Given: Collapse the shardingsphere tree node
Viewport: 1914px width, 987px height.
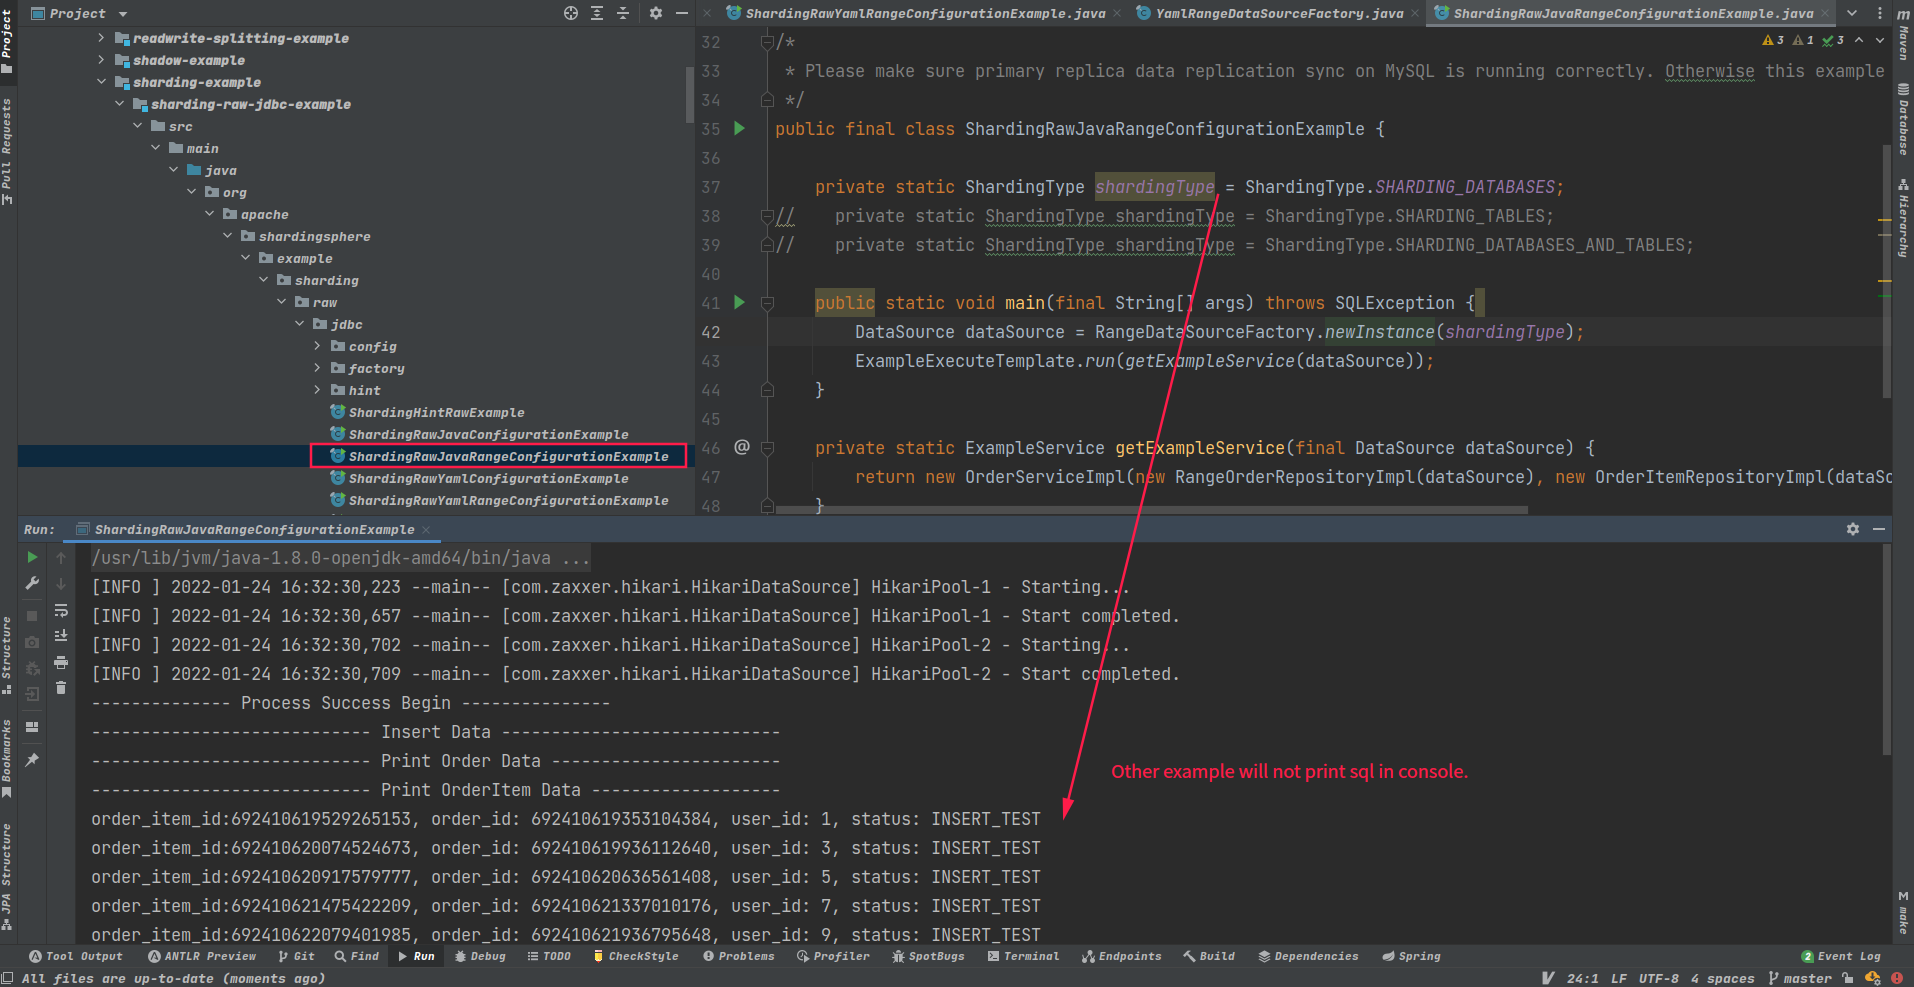Looking at the screenshot, I should 227,236.
